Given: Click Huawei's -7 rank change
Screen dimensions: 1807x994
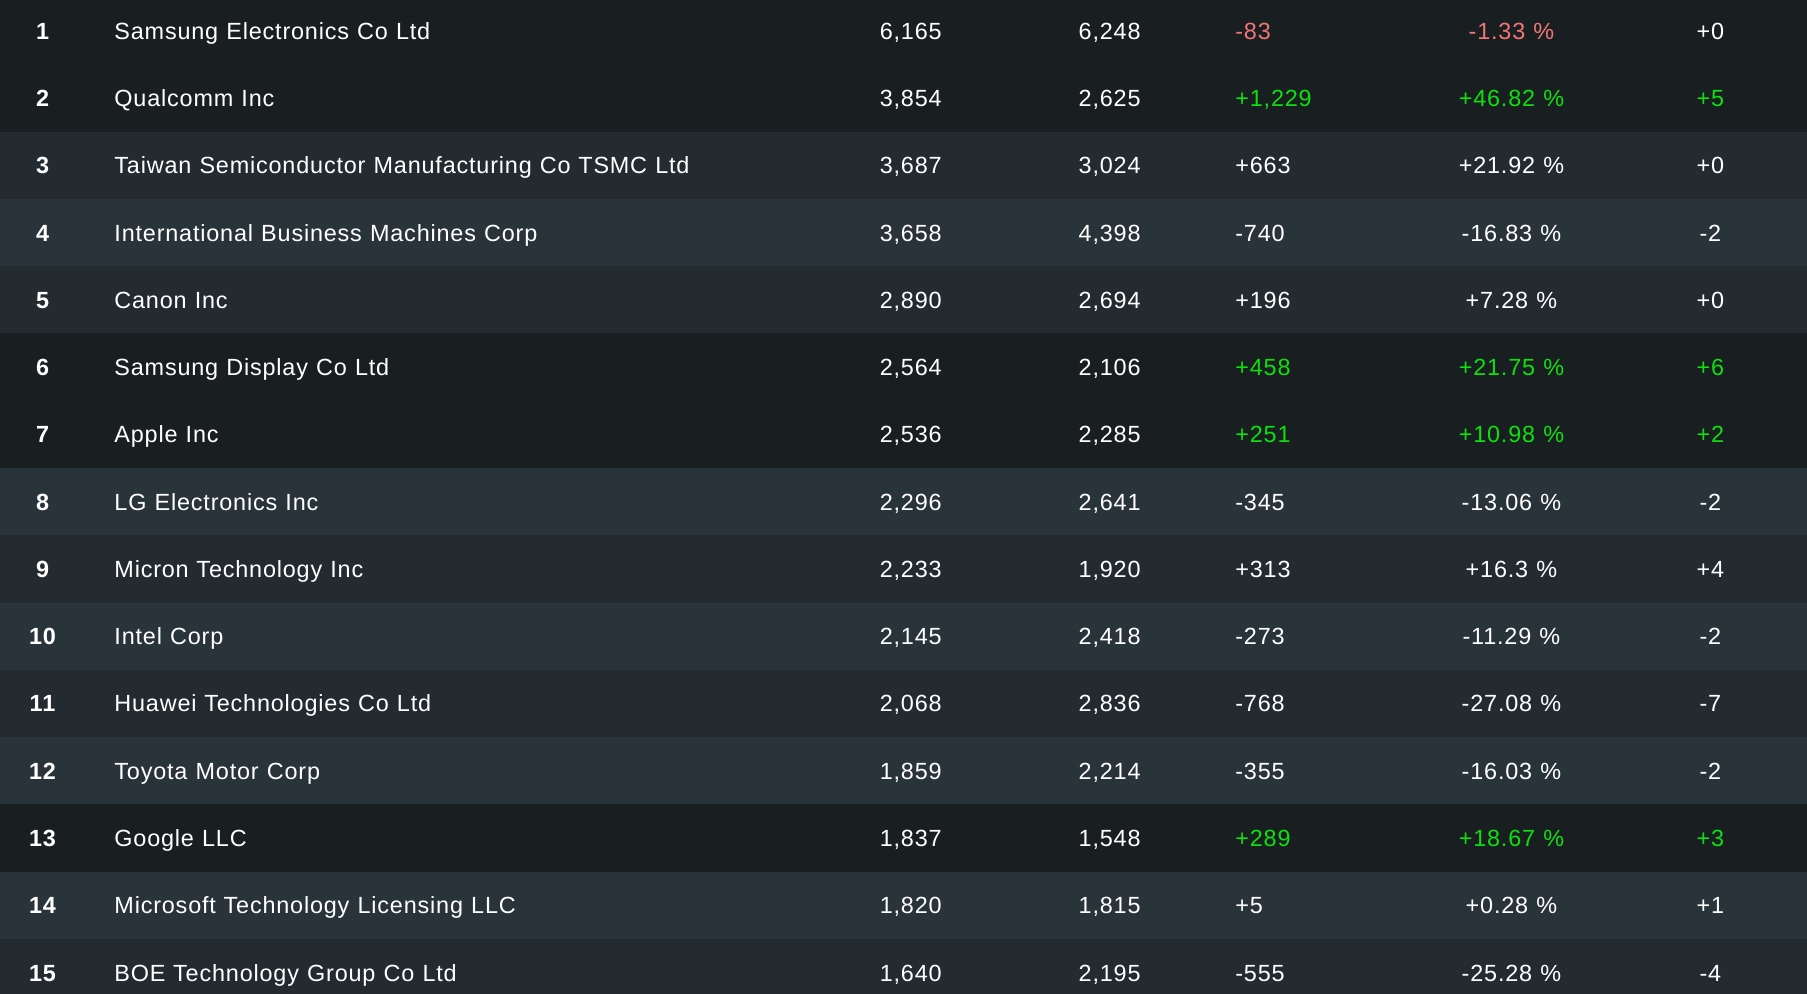Looking at the screenshot, I should (1710, 703).
